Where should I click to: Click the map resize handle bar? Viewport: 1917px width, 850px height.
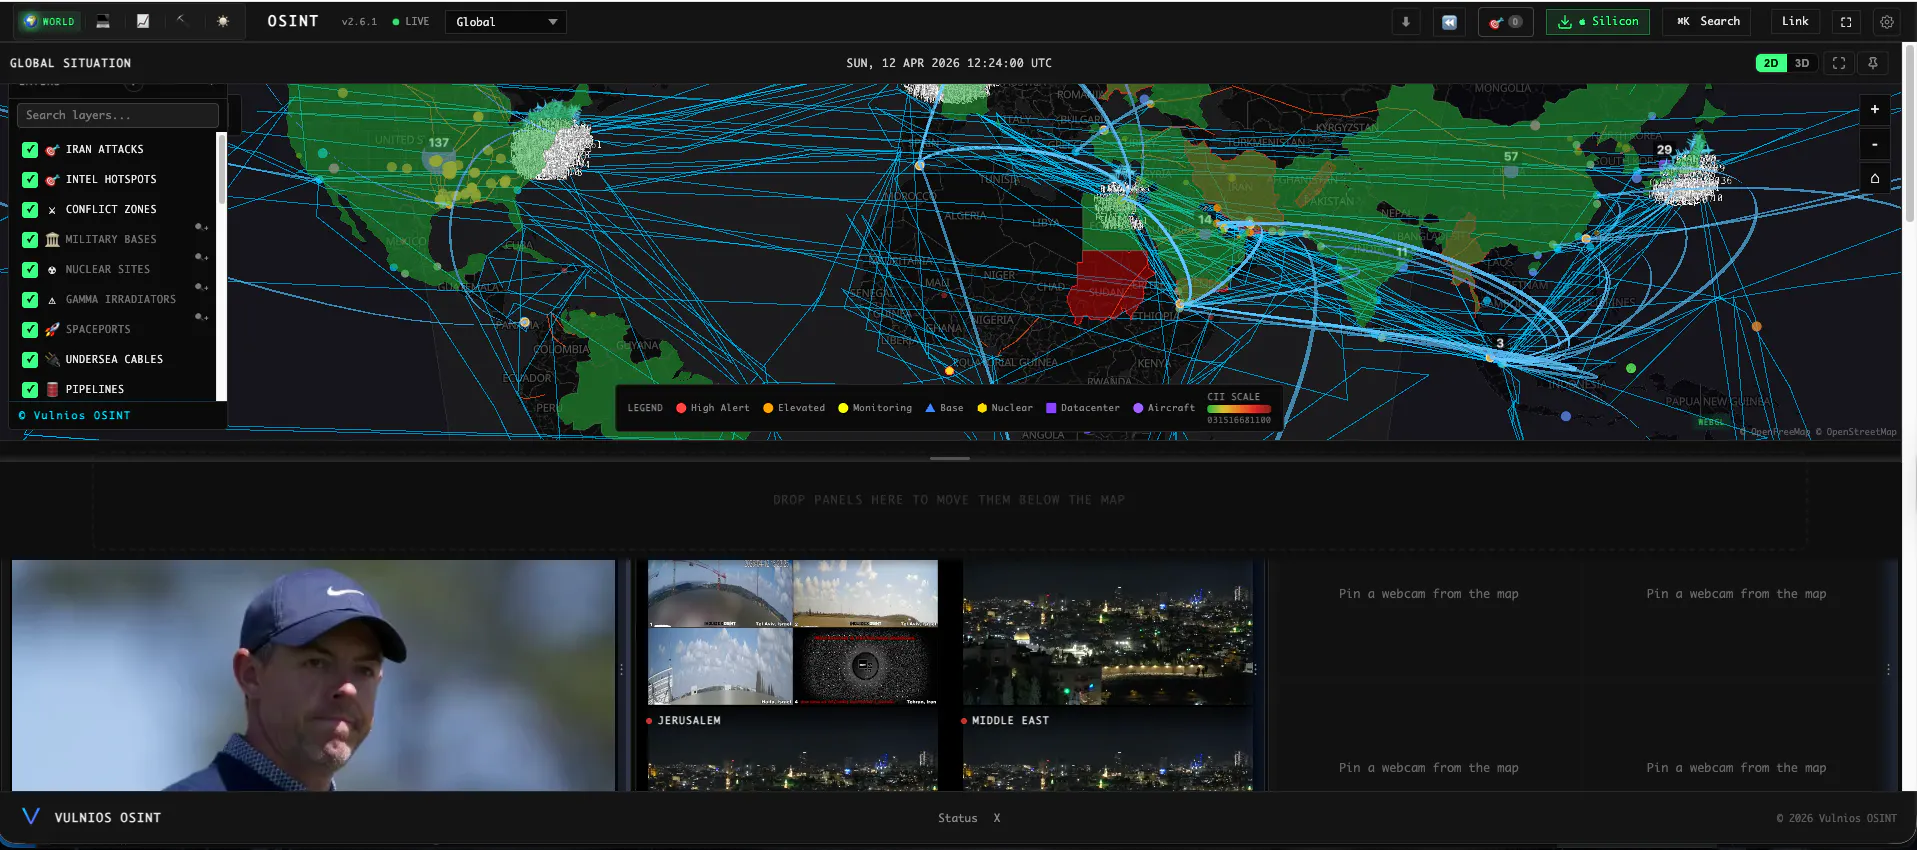click(950, 459)
